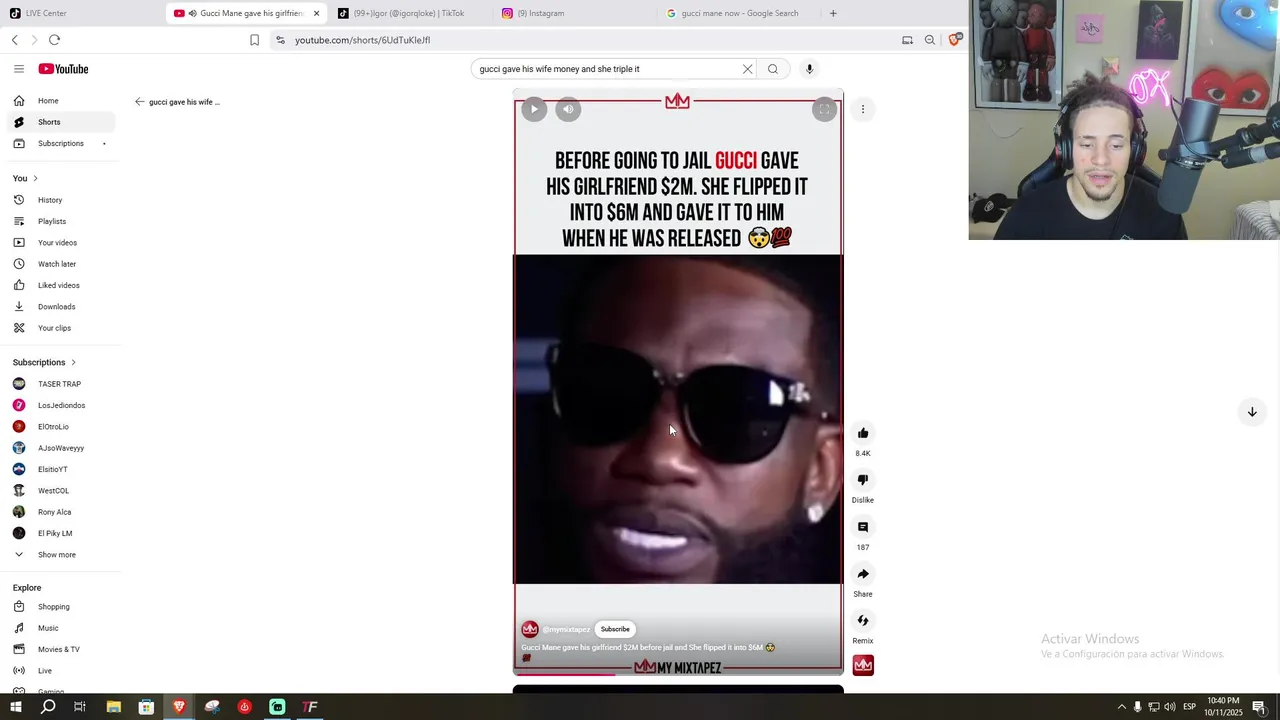Open WestCOL channel subscription
This screenshot has height=720, width=1280.
tap(61, 491)
